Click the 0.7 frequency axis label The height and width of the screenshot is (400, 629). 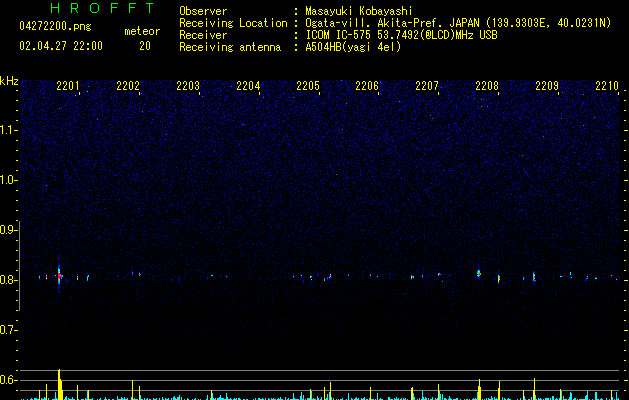(x=8, y=330)
